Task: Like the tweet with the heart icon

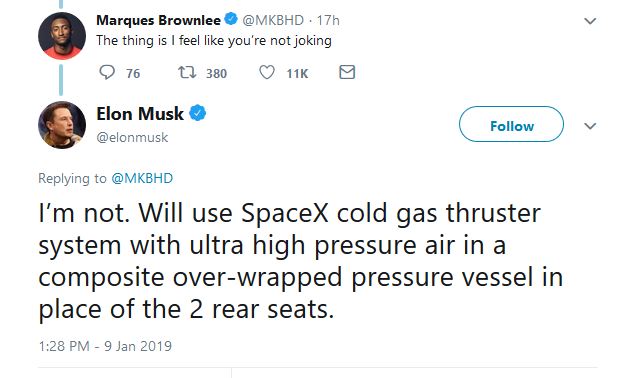Action: click(x=267, y=72)
